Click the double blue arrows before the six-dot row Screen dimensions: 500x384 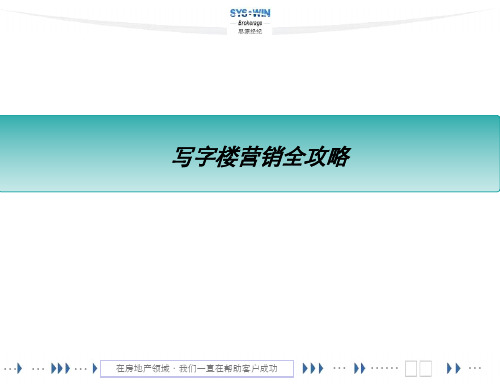tap(360, 368)
